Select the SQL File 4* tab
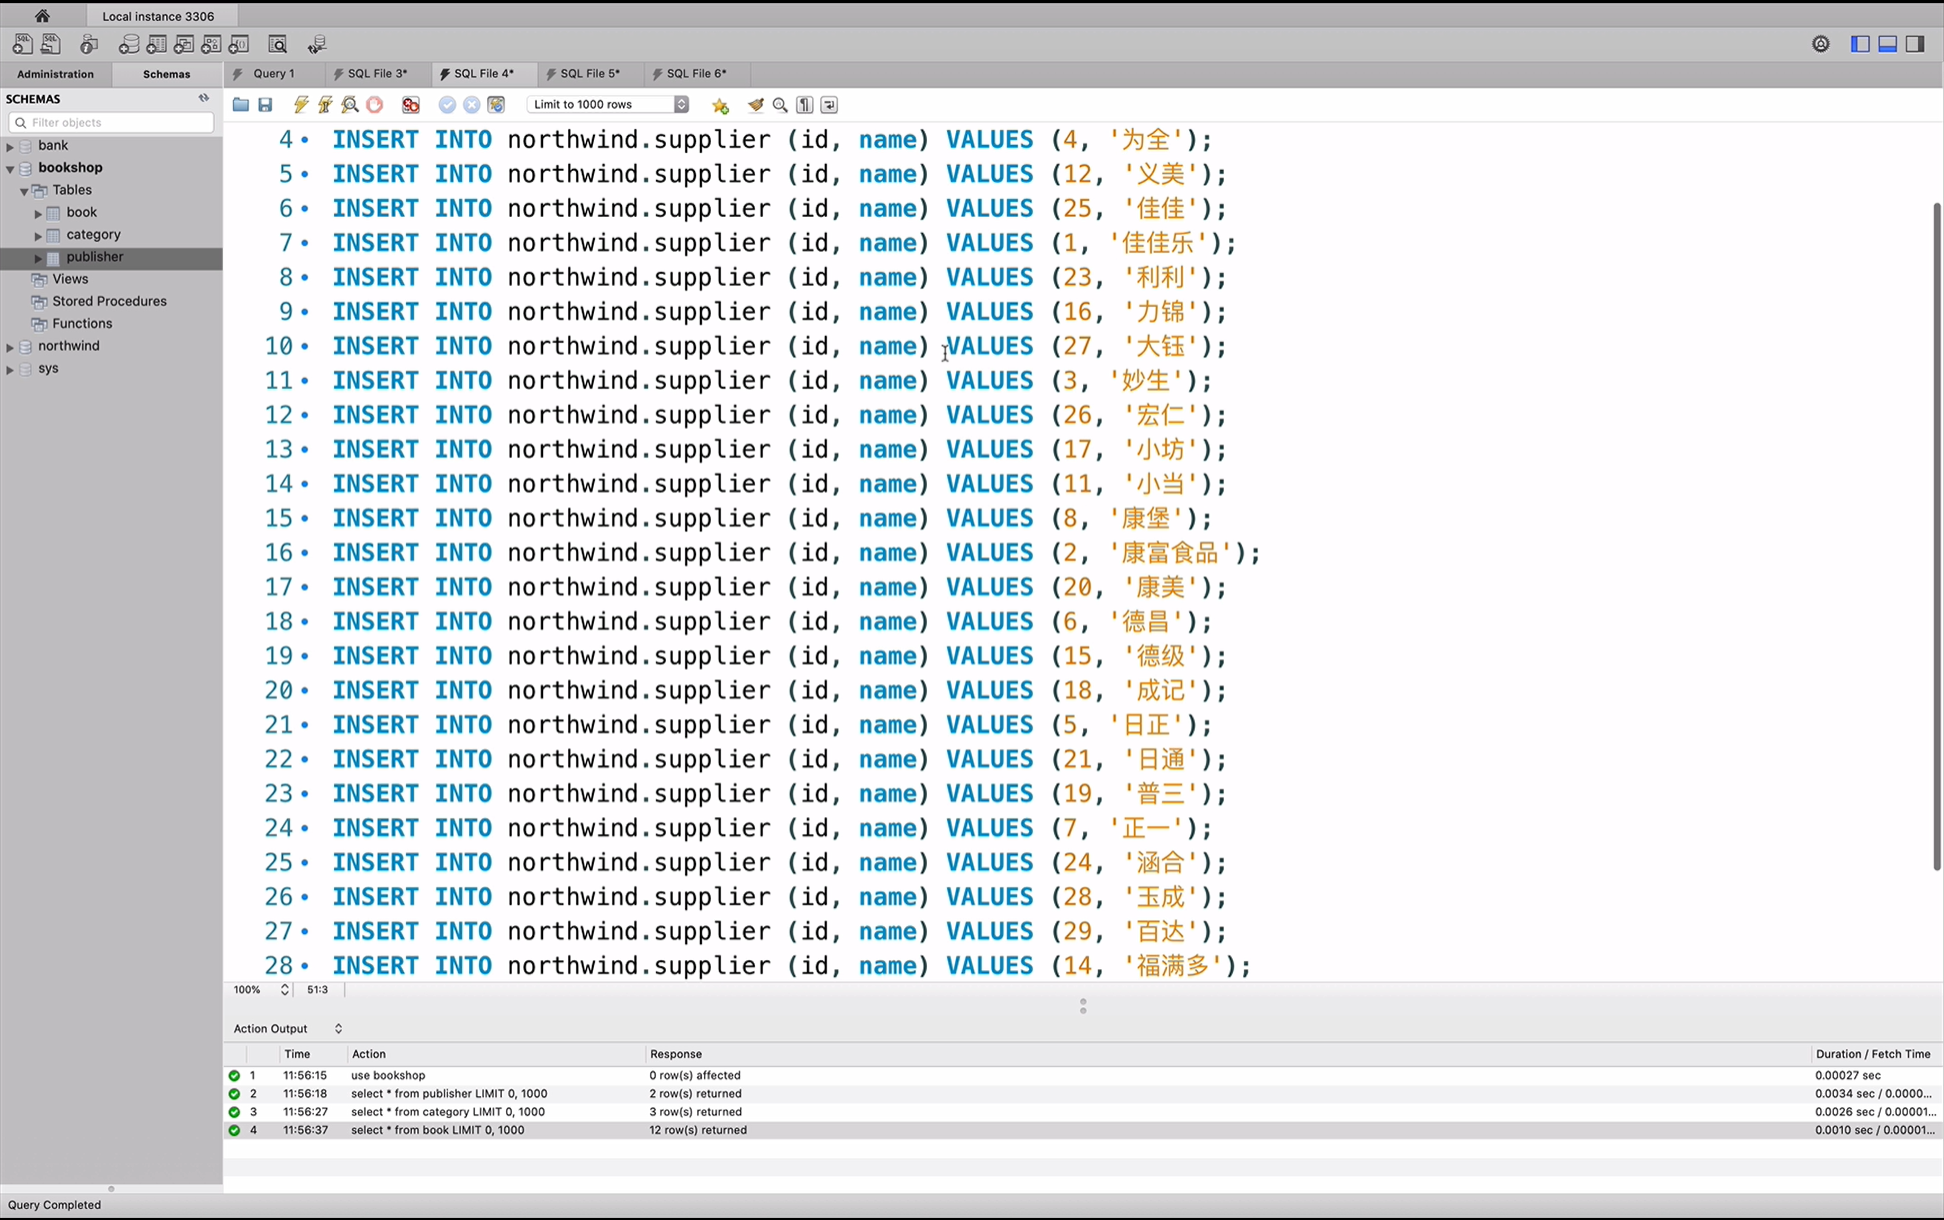 click(484, 74)
